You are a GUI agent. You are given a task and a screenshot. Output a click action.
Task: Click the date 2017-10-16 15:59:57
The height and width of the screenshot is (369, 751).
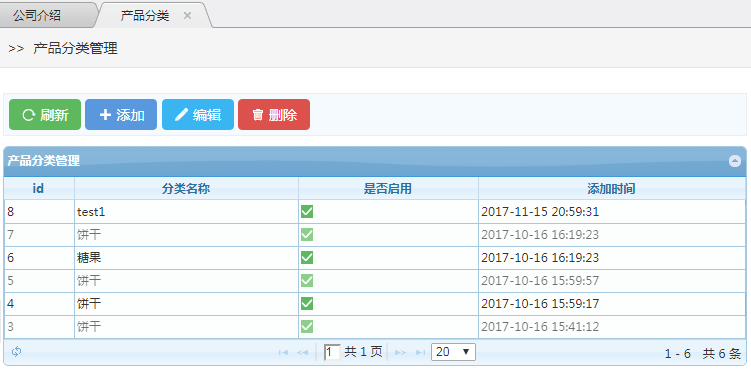coord(540,281)
